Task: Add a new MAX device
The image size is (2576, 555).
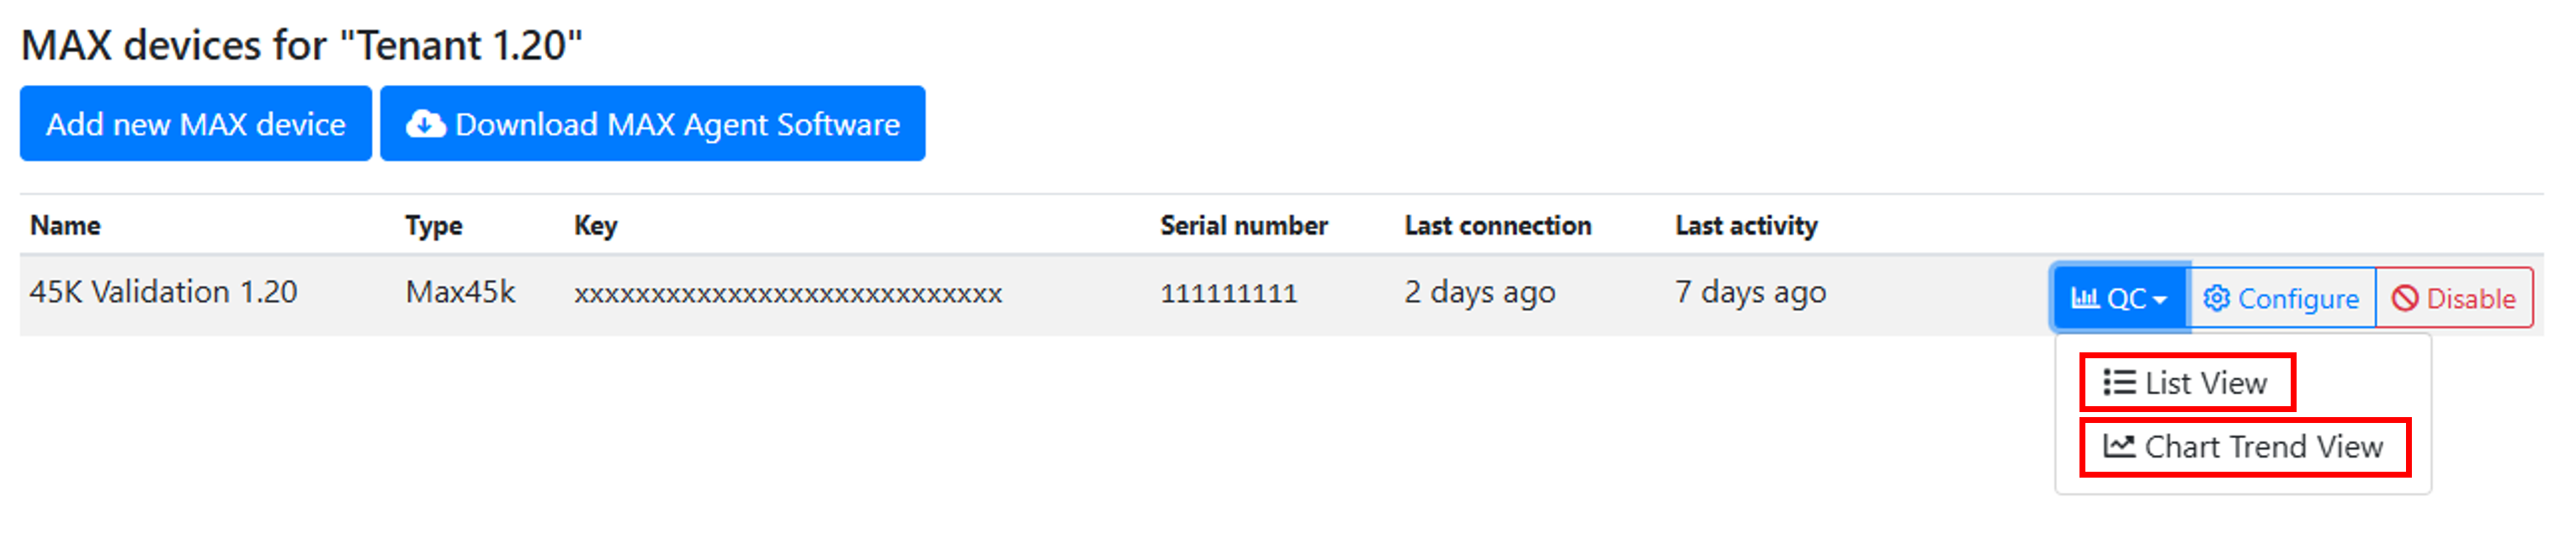Action: pos(196,124)
